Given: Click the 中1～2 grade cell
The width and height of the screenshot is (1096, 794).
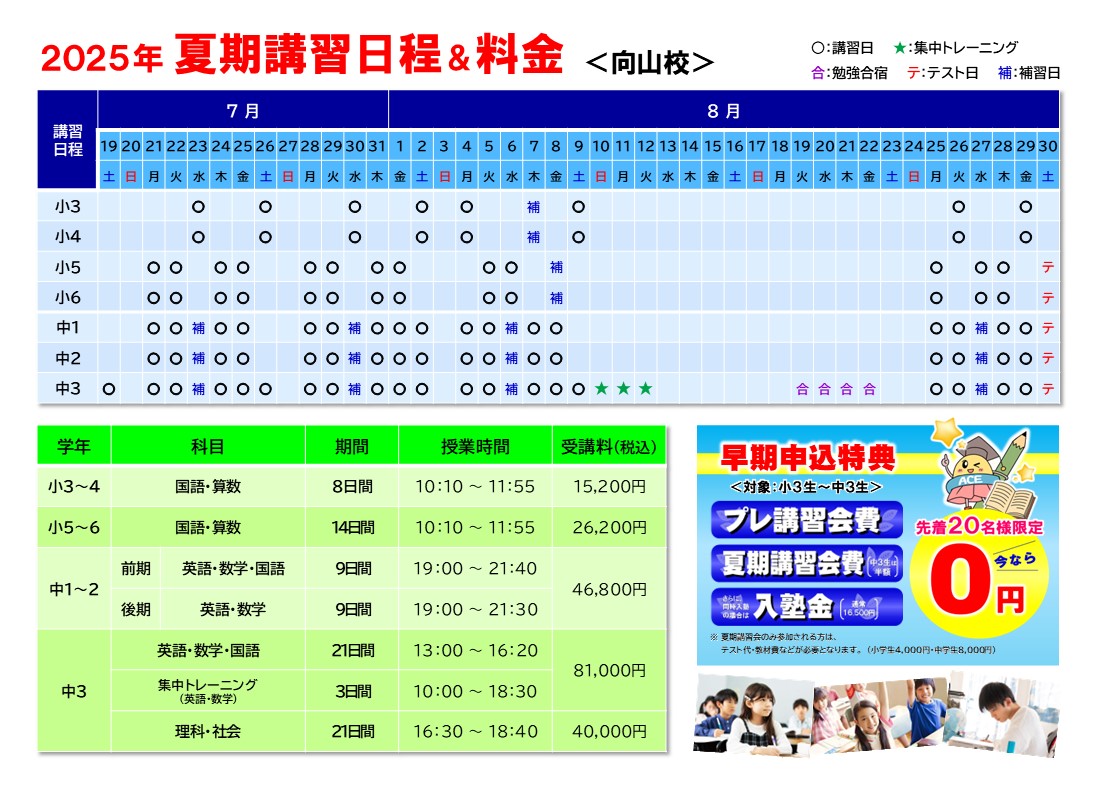Looking at the screenshot, I should [x=74, y=589].
